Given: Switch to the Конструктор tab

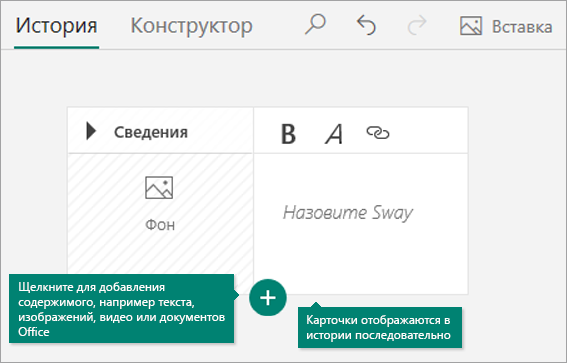Looking at the screenshot, I should click(x=191, y=26).
